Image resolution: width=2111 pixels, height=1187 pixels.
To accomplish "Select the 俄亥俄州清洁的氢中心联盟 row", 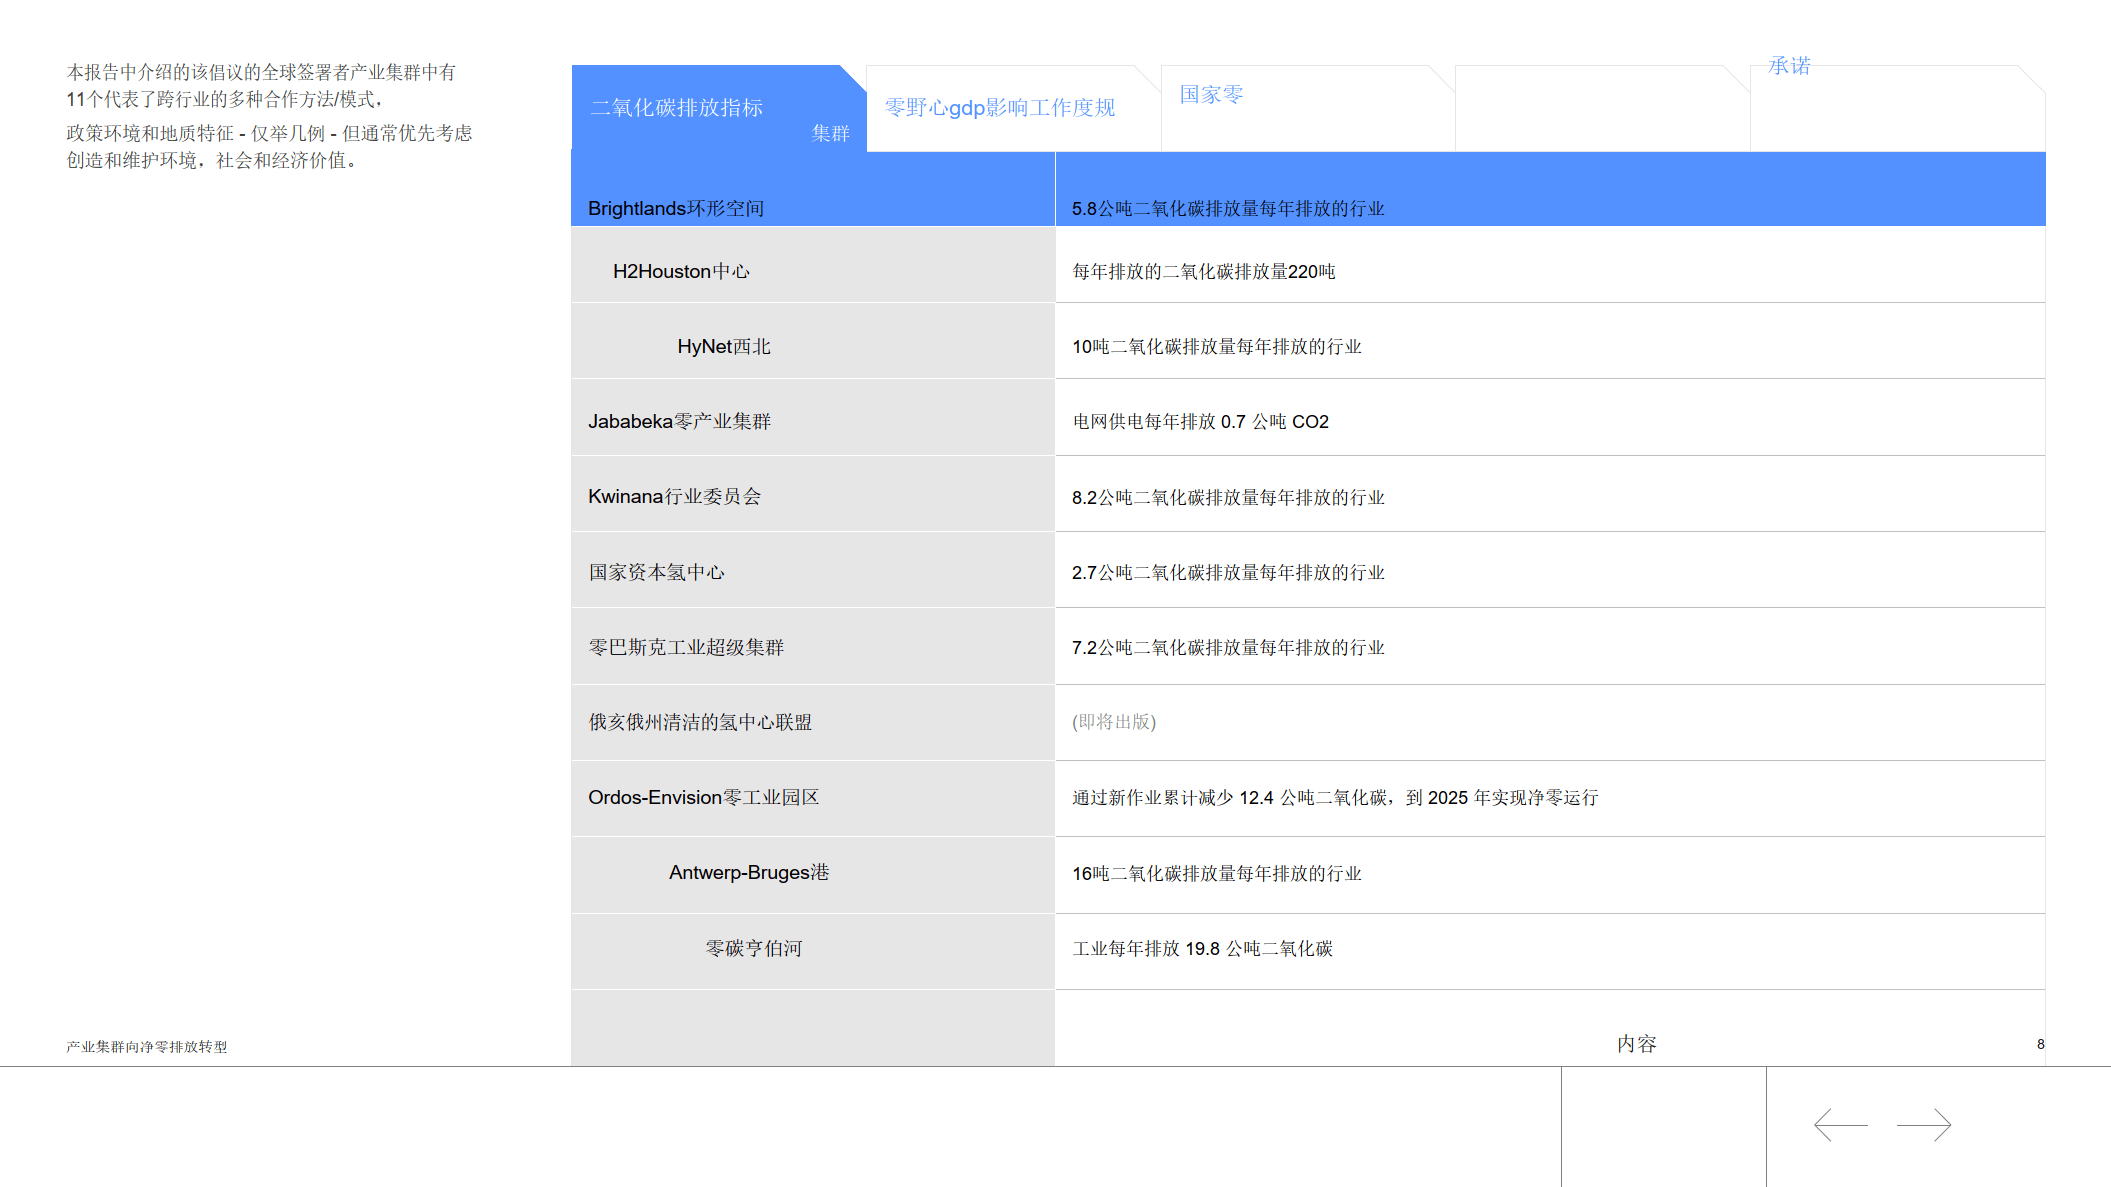I will pos(813,723).
